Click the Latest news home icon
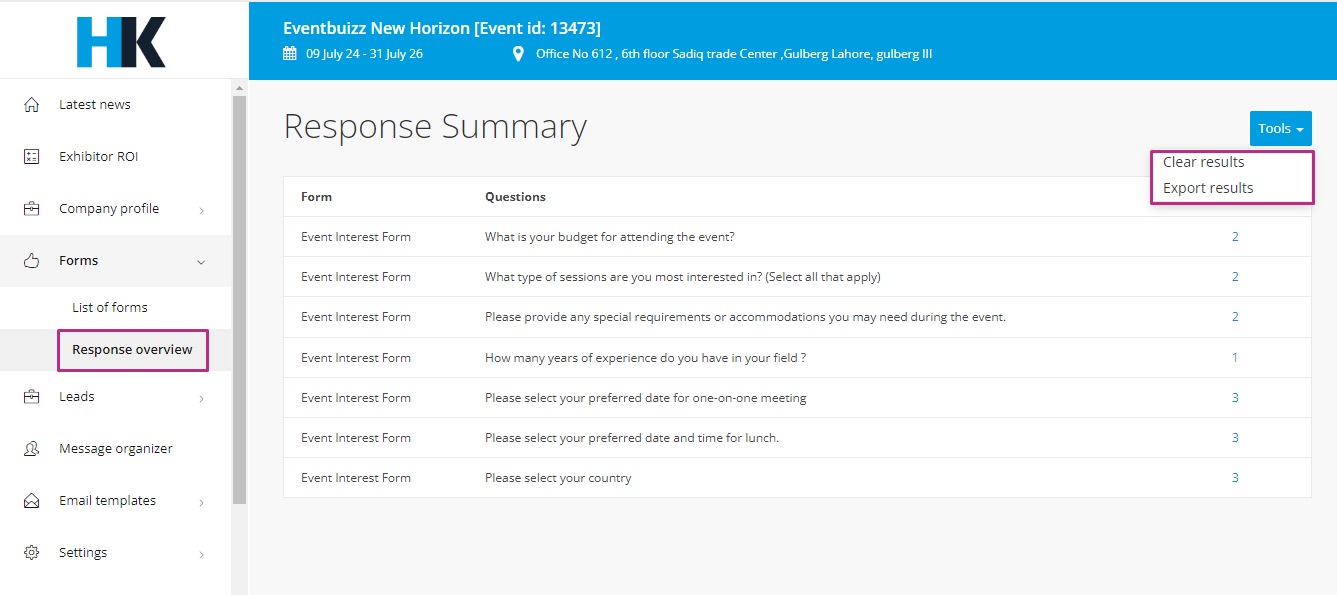Viewport: 1337px width, 595px height. click(x=32, y=105)
